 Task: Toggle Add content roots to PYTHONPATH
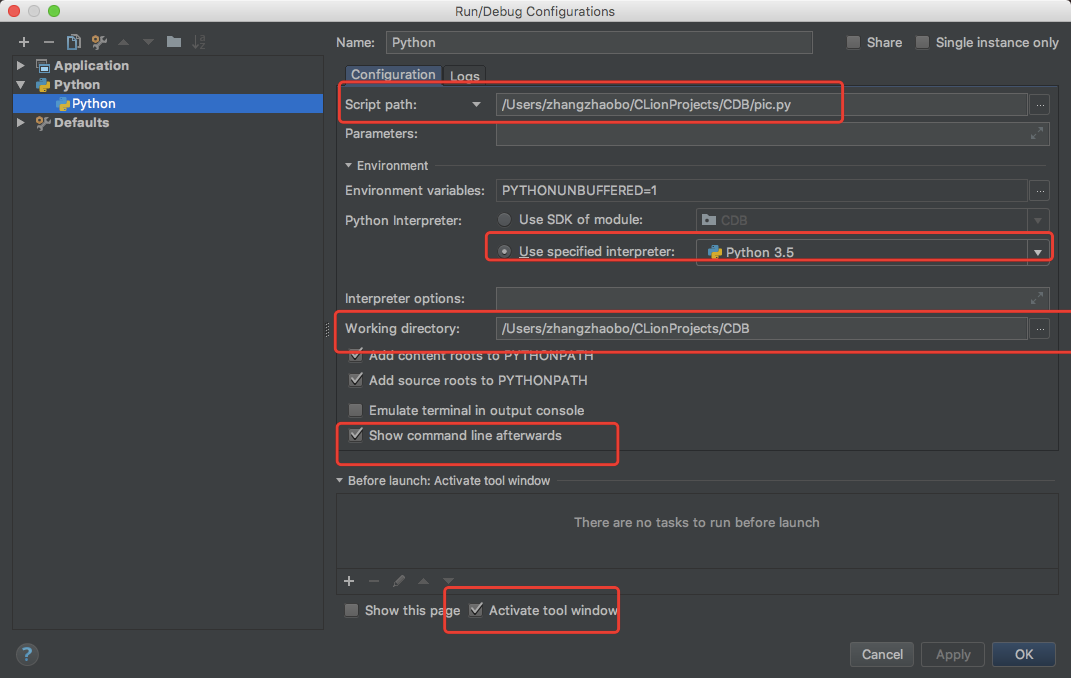point(355,355)
